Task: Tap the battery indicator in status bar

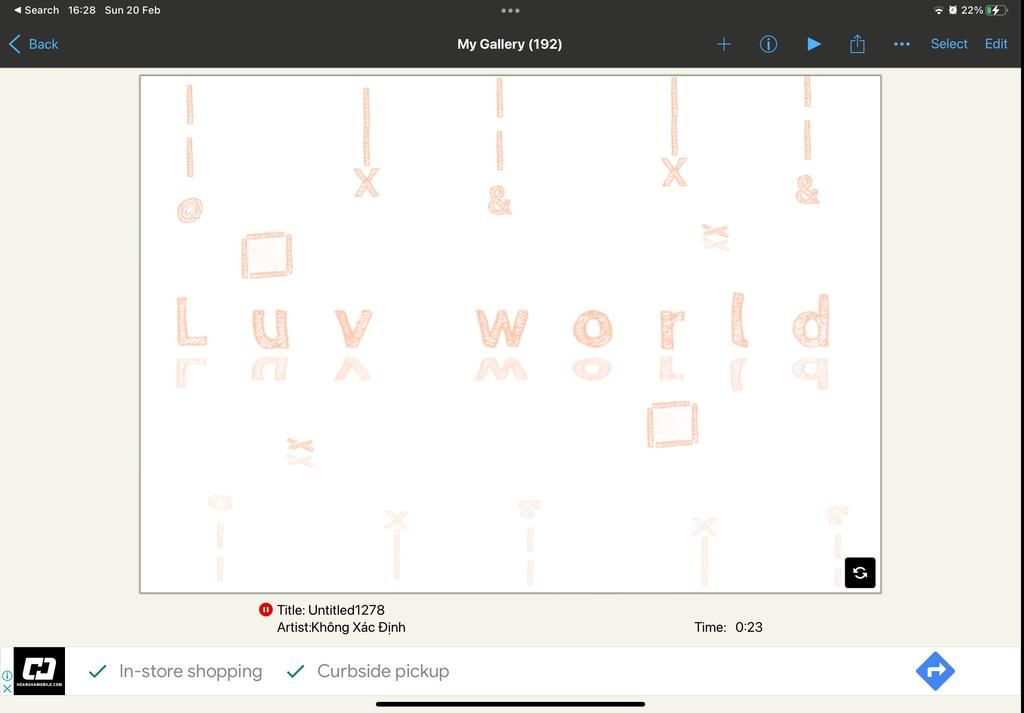Action: (997, 10)
